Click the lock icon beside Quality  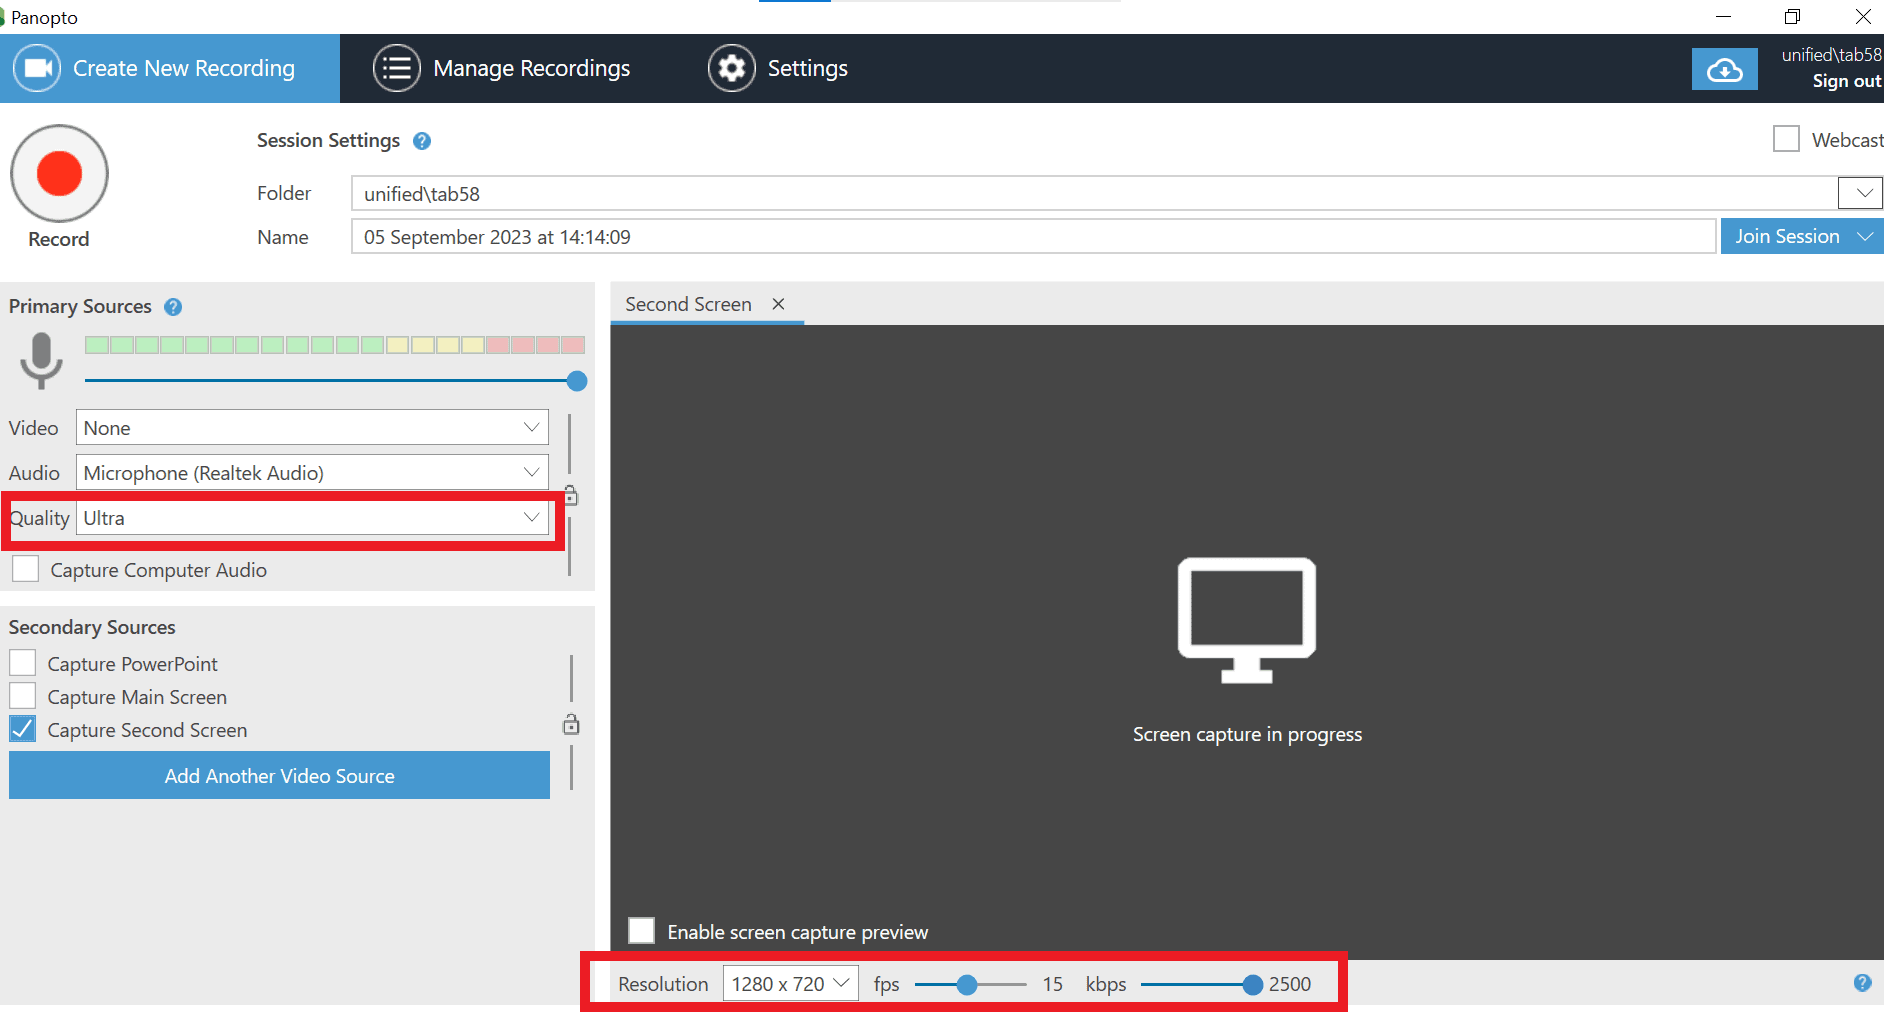click(x=571, y=496)
